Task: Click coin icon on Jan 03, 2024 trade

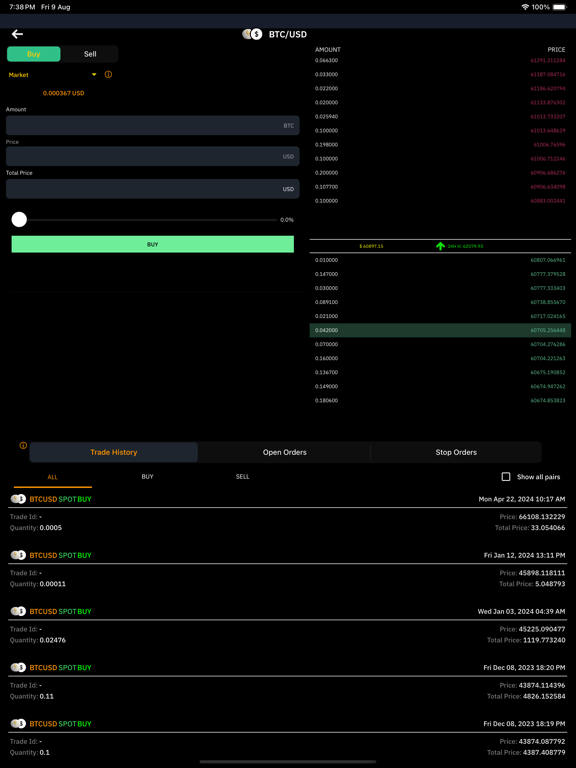Action: click(x=18, y=611)
